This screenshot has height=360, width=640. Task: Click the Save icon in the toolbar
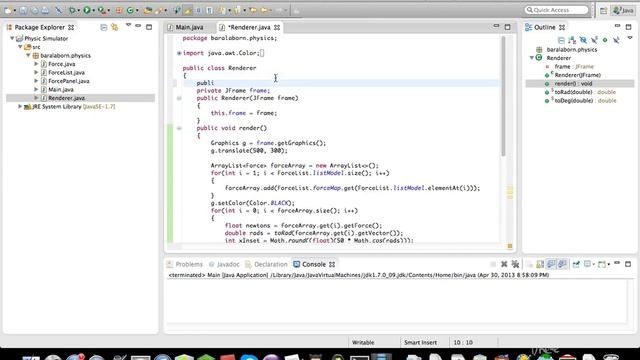click(x=23, y=10)
